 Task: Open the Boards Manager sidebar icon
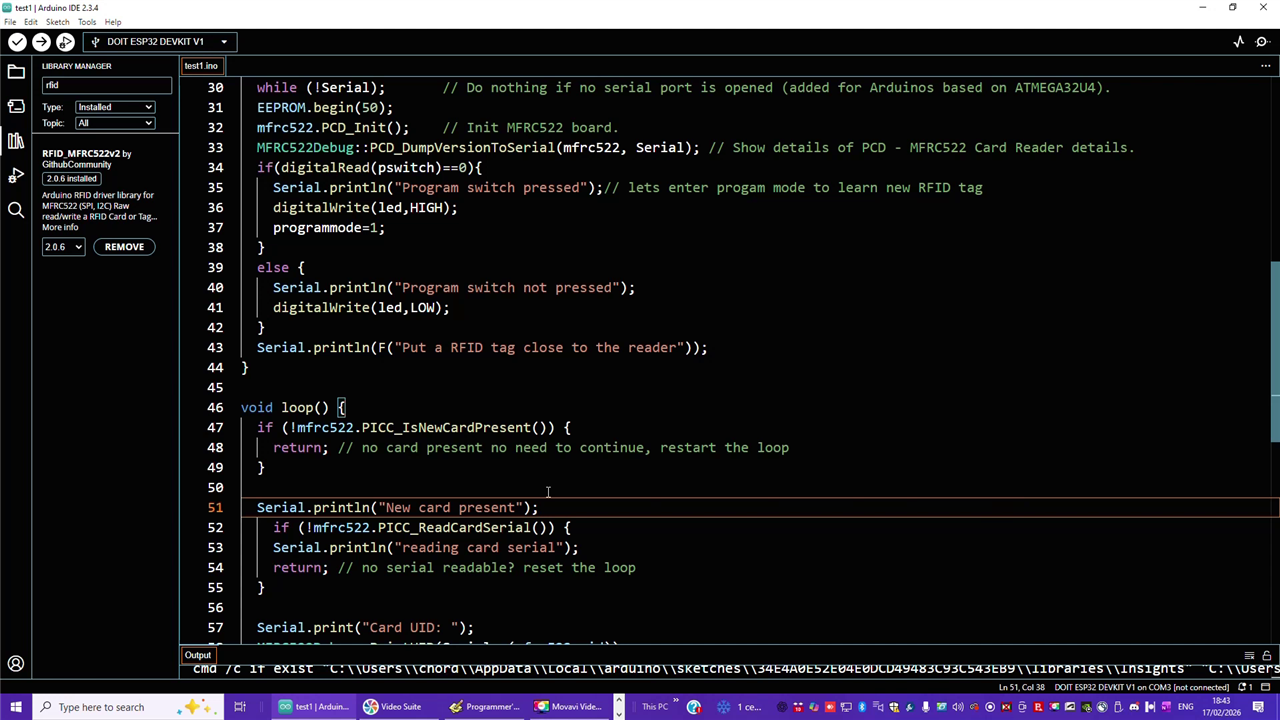16,106
